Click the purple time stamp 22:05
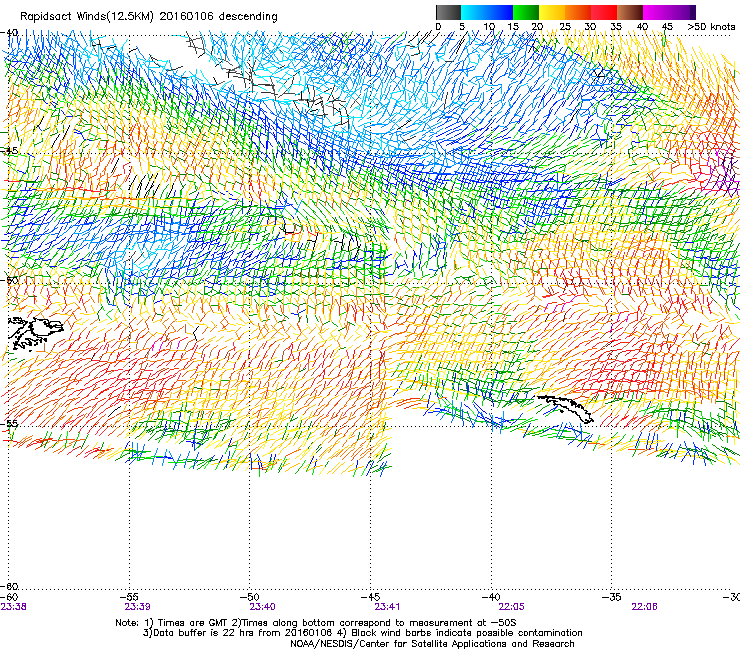The image size is (740, 650). click(x=512, y=607)
